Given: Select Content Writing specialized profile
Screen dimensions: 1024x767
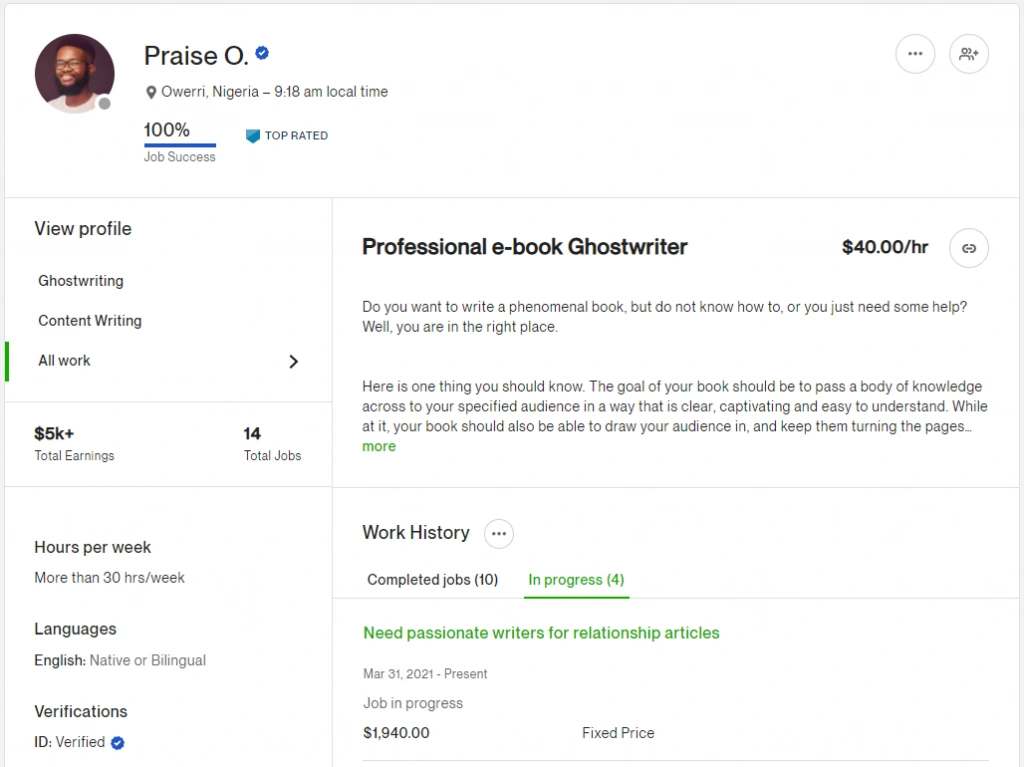Looking at the screenshot, I should (89, 321).
